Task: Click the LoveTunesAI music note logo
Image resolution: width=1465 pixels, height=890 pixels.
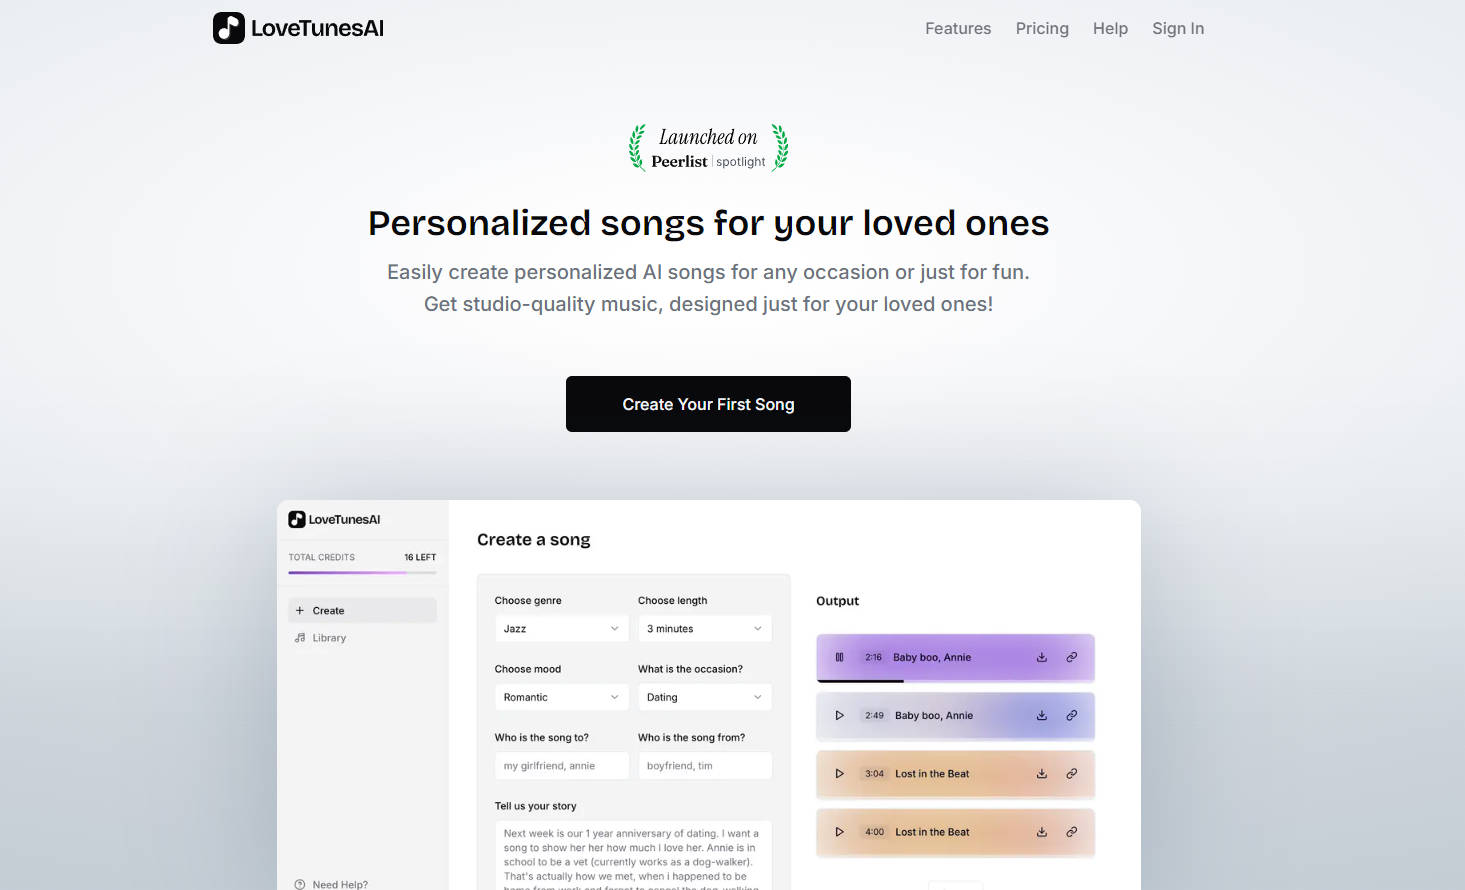Action: [x=229, y=28]
